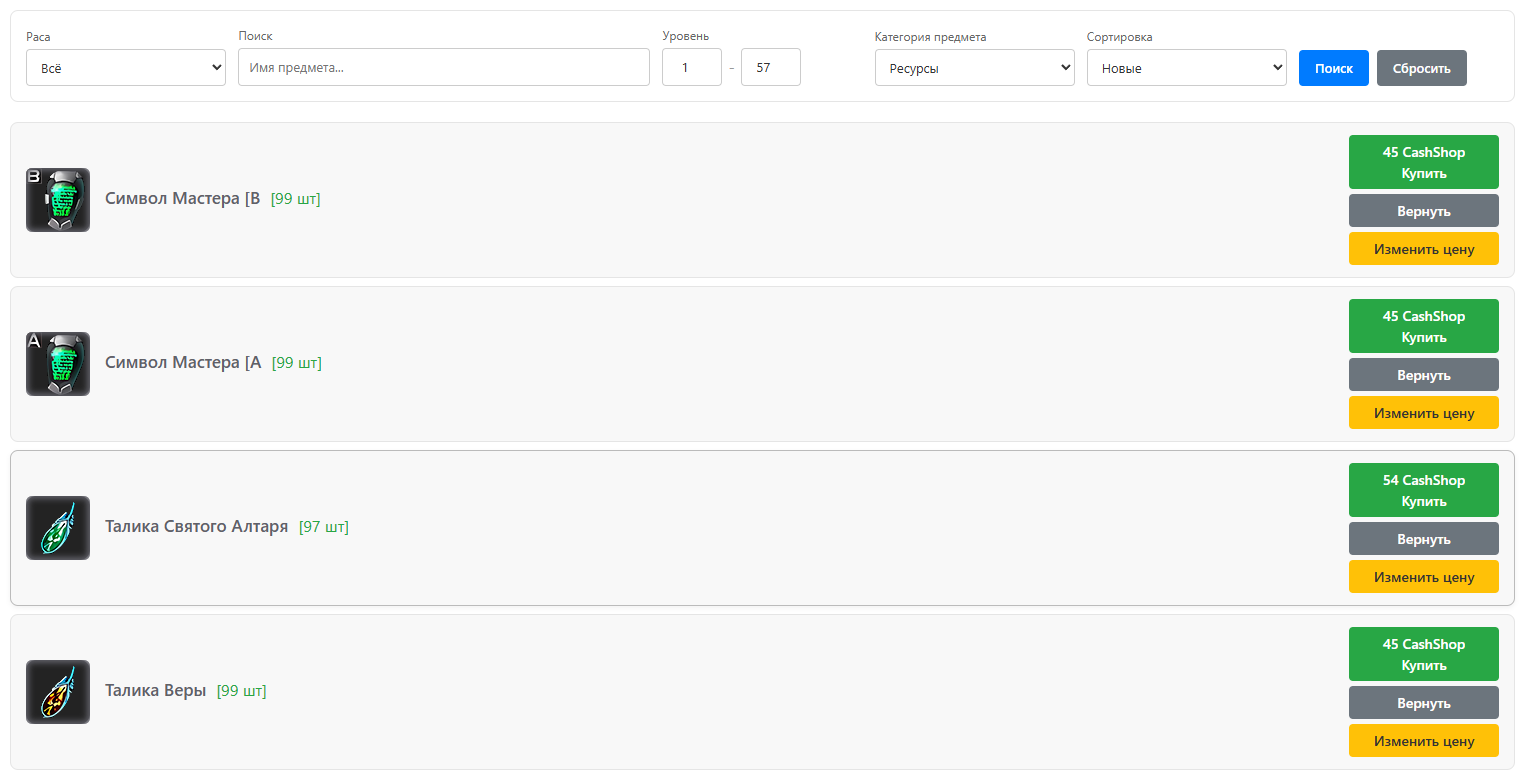Click Изменить цену for Талика Веры
Image resolution: width=1520 pixels, height=774 pixels.
click(x=1424, y=741)
